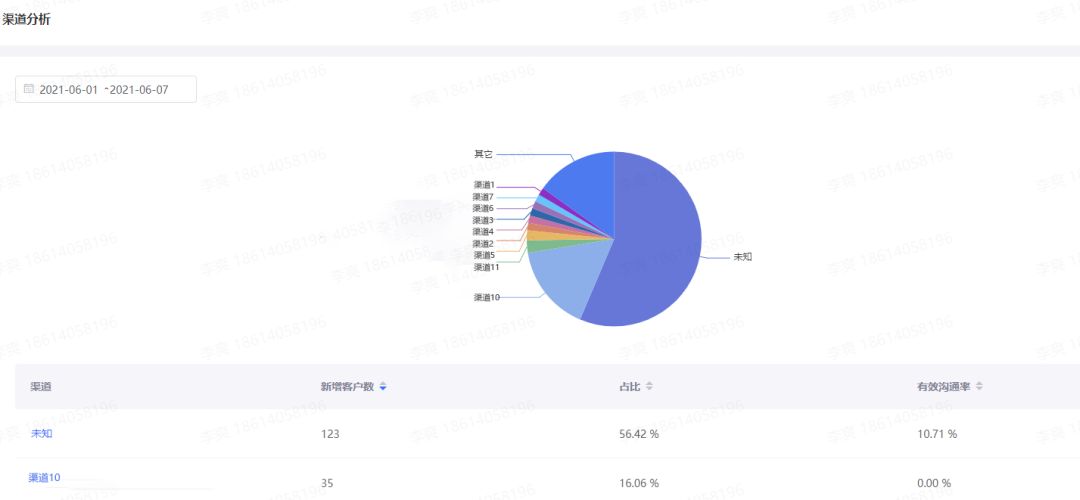
Task: Open the date range picker 2021-06-01 to 2021-06-07
Action: point(106,89)
